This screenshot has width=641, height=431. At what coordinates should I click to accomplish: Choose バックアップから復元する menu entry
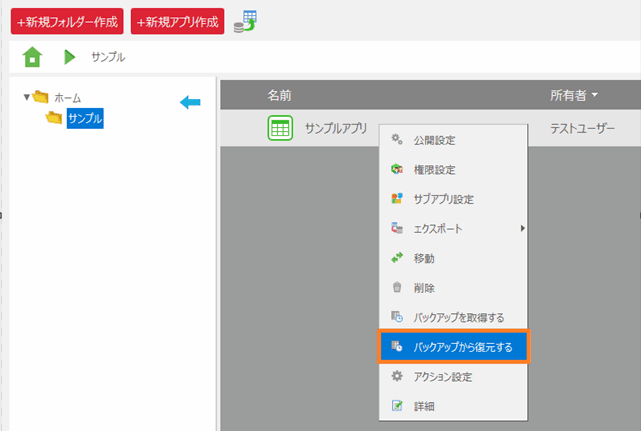[454, 347]
